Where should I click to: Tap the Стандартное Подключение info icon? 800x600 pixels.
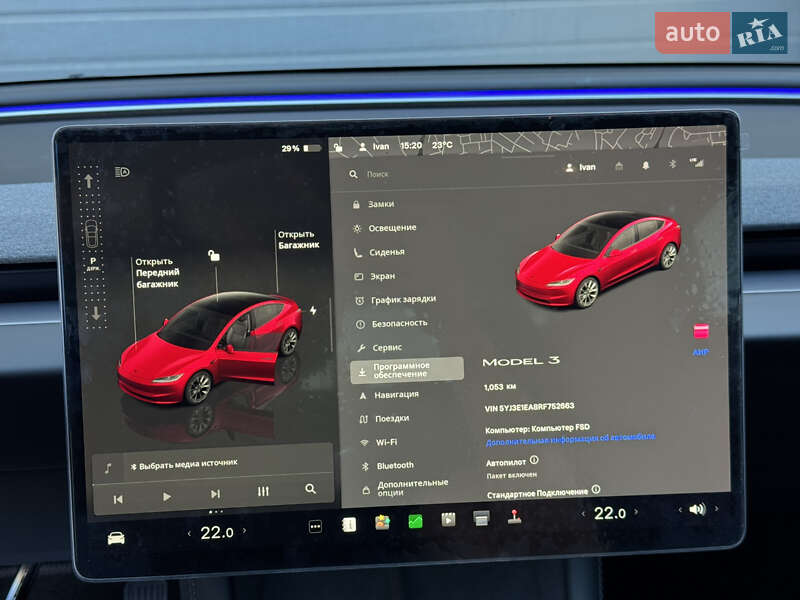click(x=596, y=489)
